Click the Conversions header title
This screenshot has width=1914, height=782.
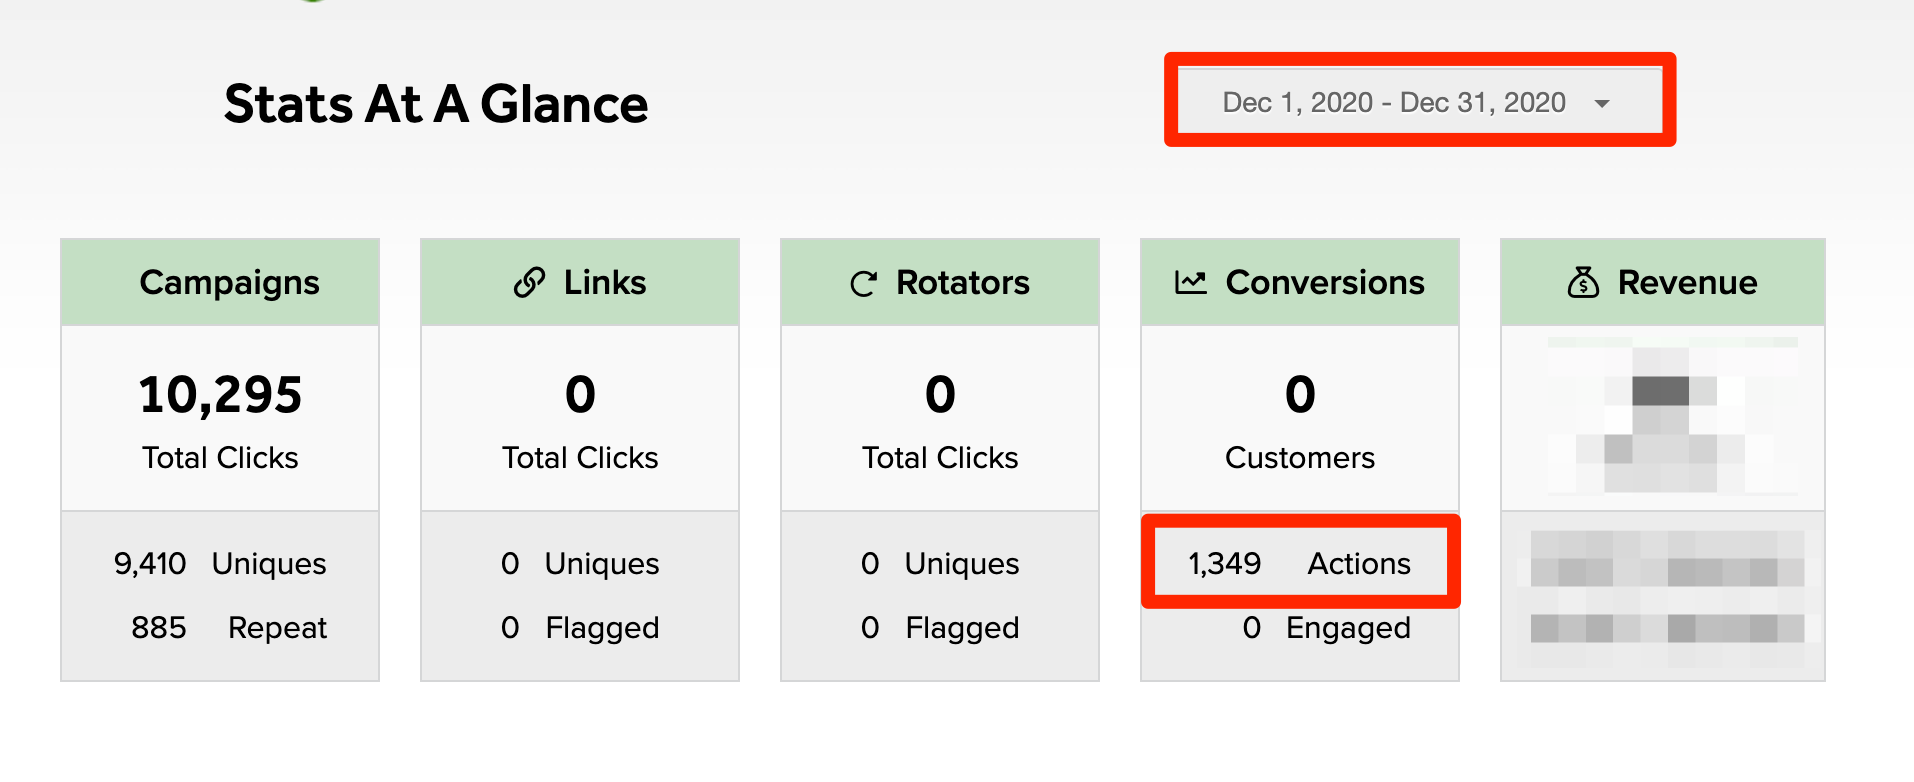click(1324, 283)
